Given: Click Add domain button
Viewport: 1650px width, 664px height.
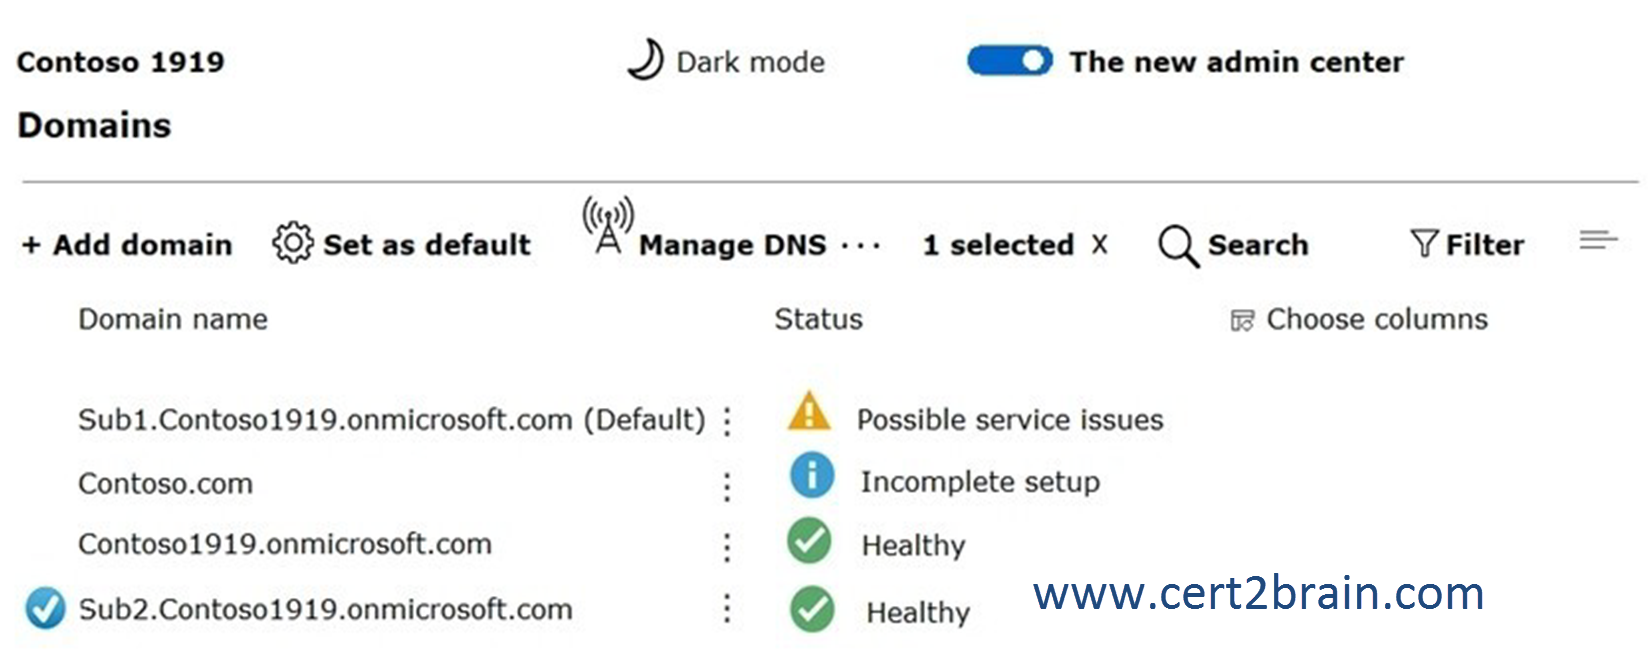Looking at the screenshot, I should pos(127,244).
